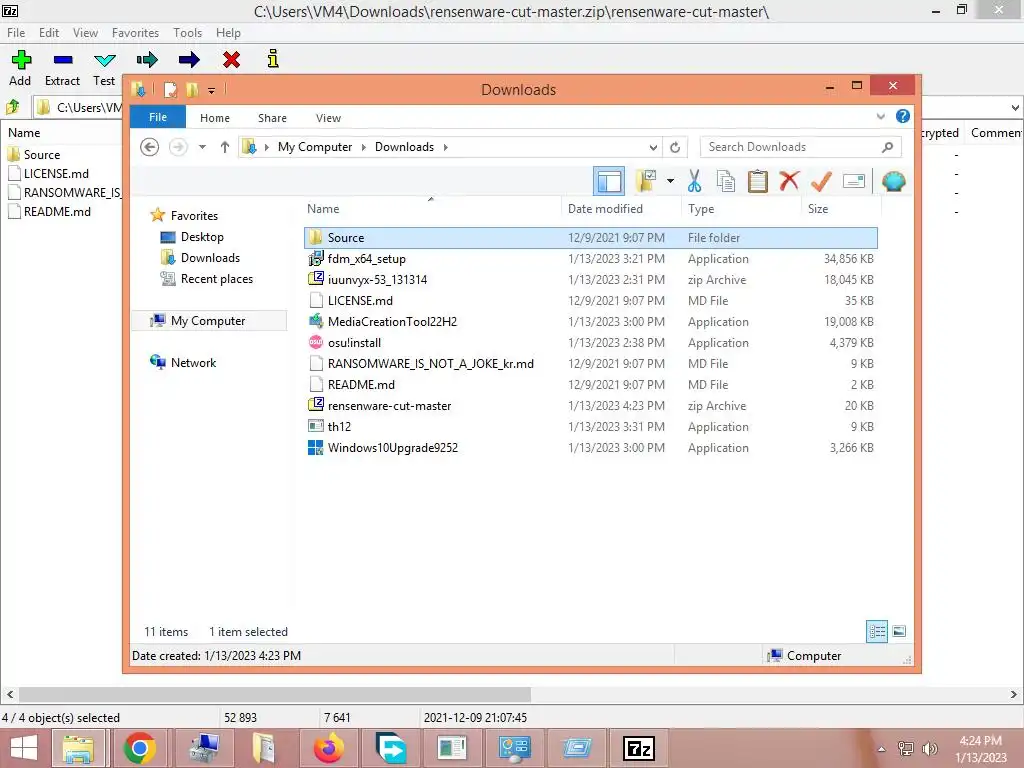1024x768 pixels.
Task: Expand the address bar history dropdown in Downloads
Action: tap(653, 148)
